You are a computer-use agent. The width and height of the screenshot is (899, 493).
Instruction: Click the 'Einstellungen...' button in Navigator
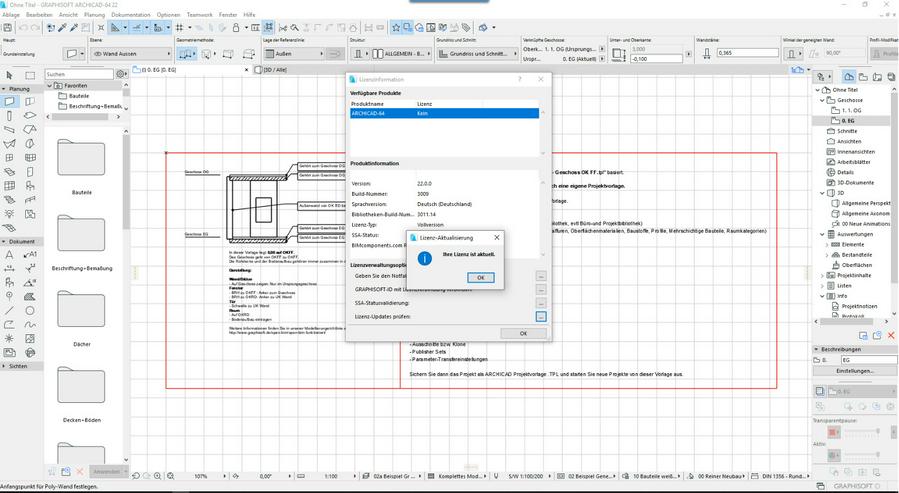854,371
